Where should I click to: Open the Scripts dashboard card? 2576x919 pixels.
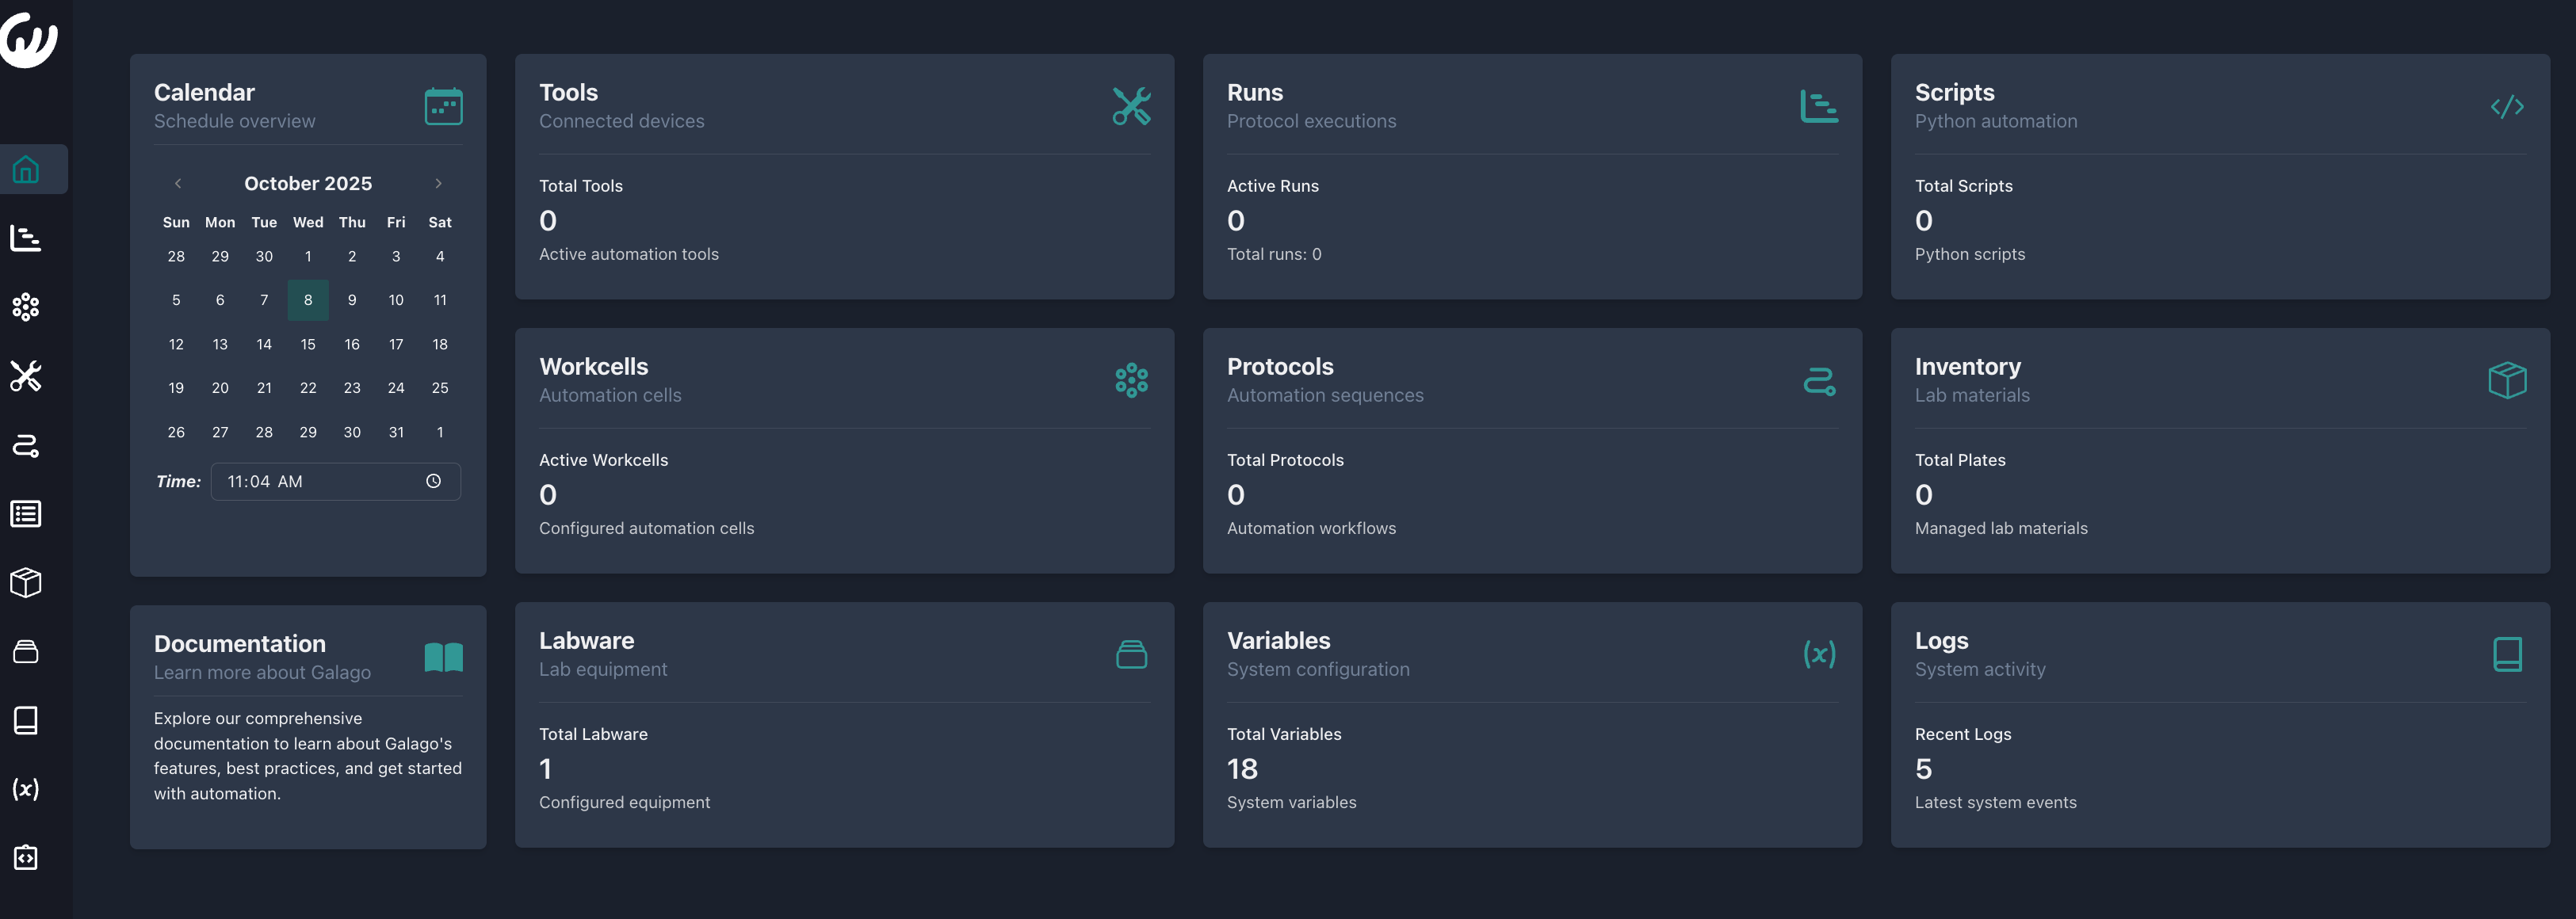(x=2219, y=176)
